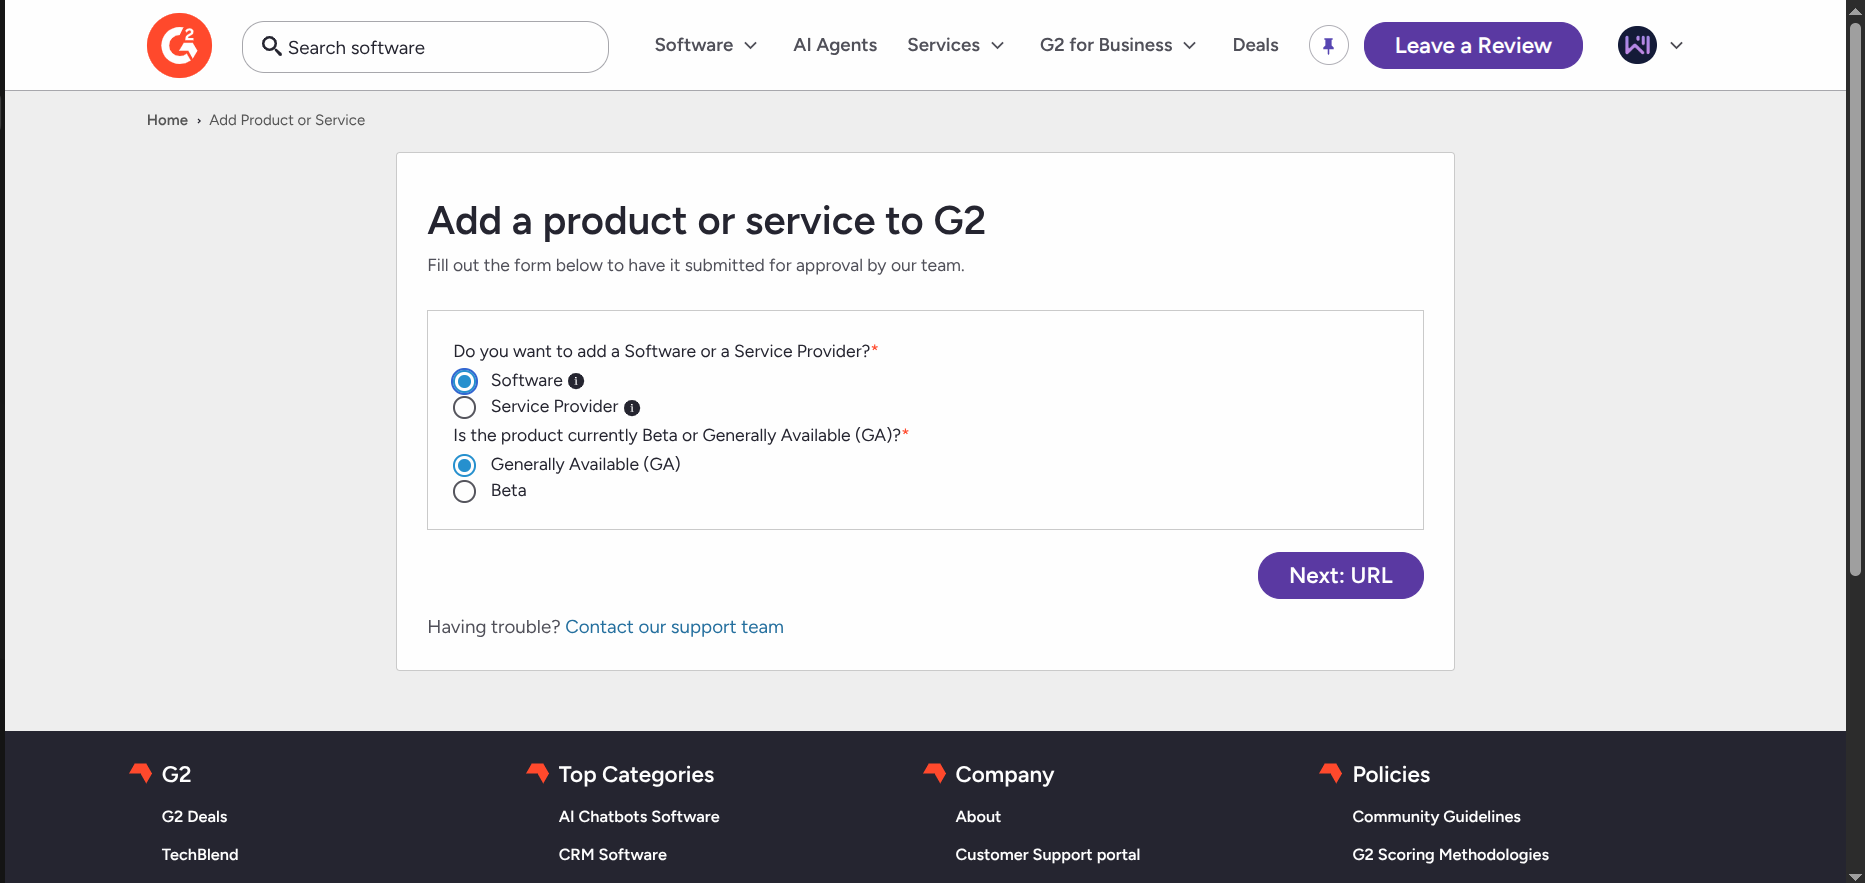Click the Leave a Review button
1865x883 pixels.
[x=1473, y=46]
